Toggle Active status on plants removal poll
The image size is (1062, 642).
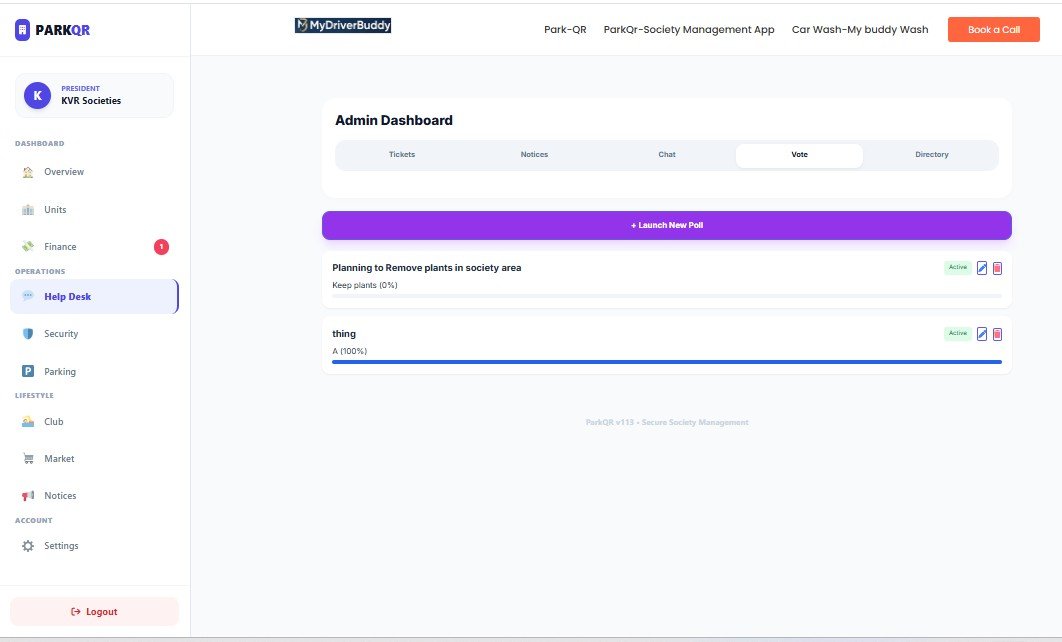[x=955, y=267]
